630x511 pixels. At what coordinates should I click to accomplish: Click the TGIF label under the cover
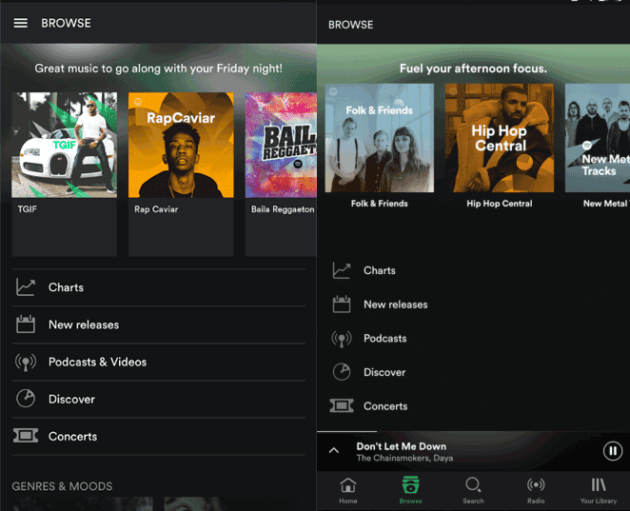click(27, 209)
